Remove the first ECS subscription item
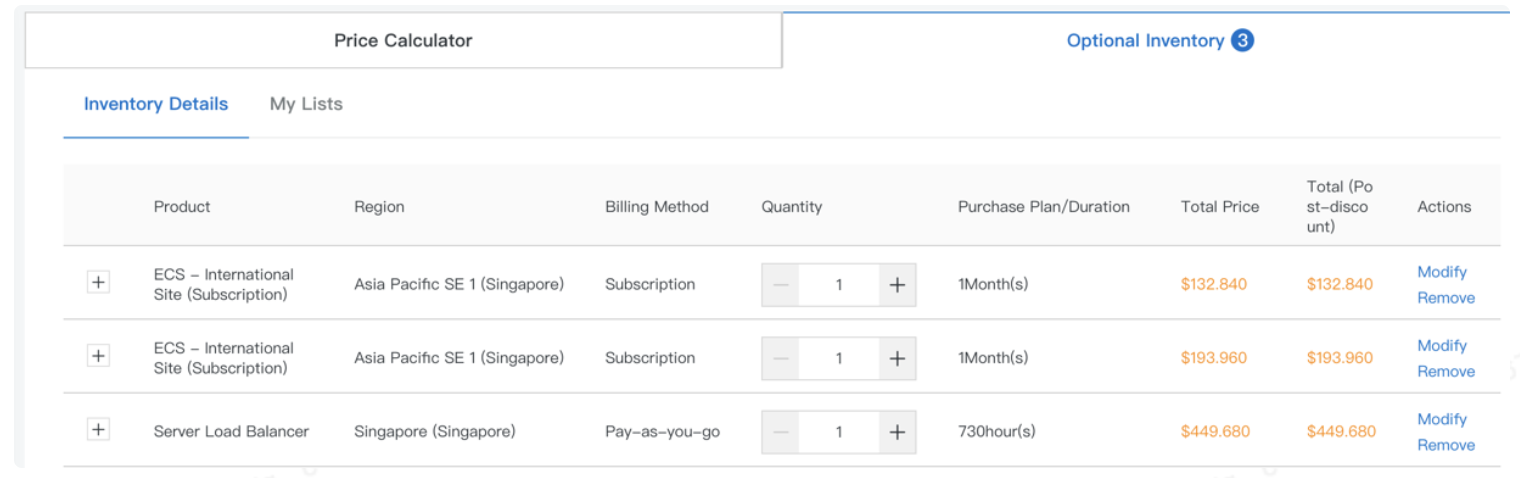Image resolution: width=1520 pixels, height=478 pixels. coord(1445,298)
